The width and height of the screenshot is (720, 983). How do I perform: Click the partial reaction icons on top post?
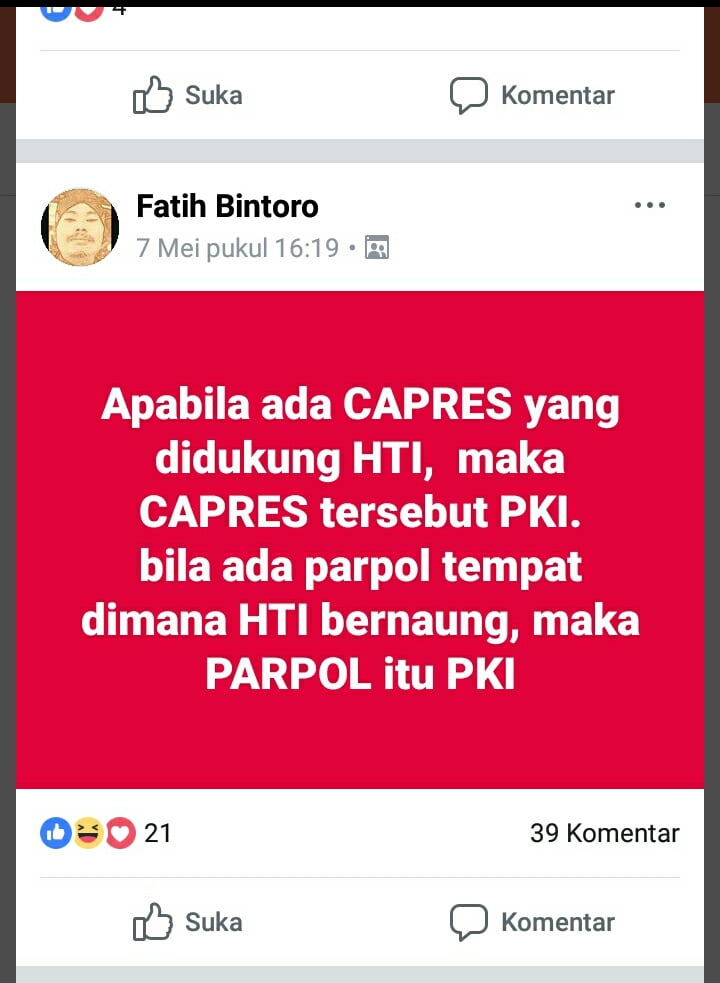(x=72, y=13)
